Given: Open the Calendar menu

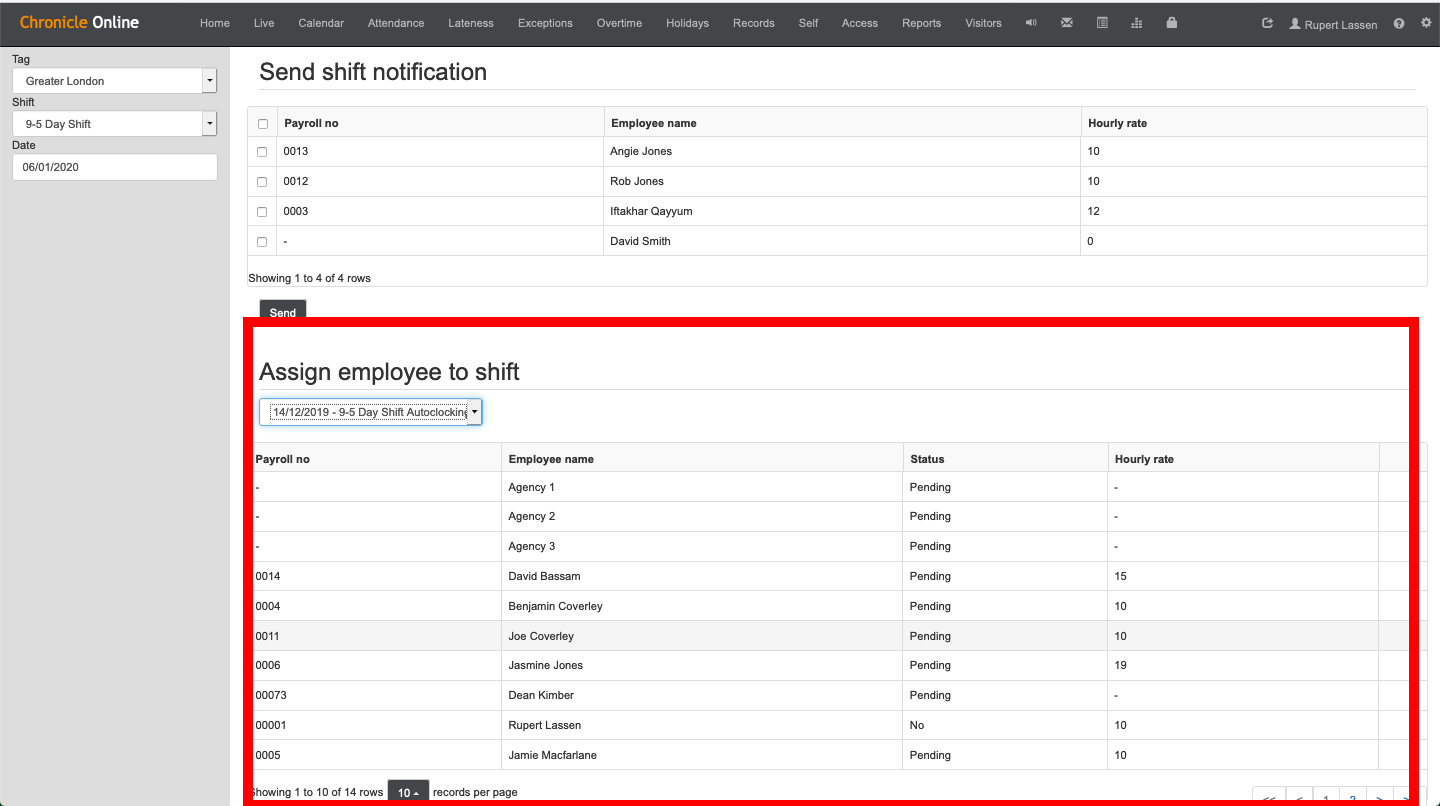Looking at the screenshot, I should tap(321, 23).
